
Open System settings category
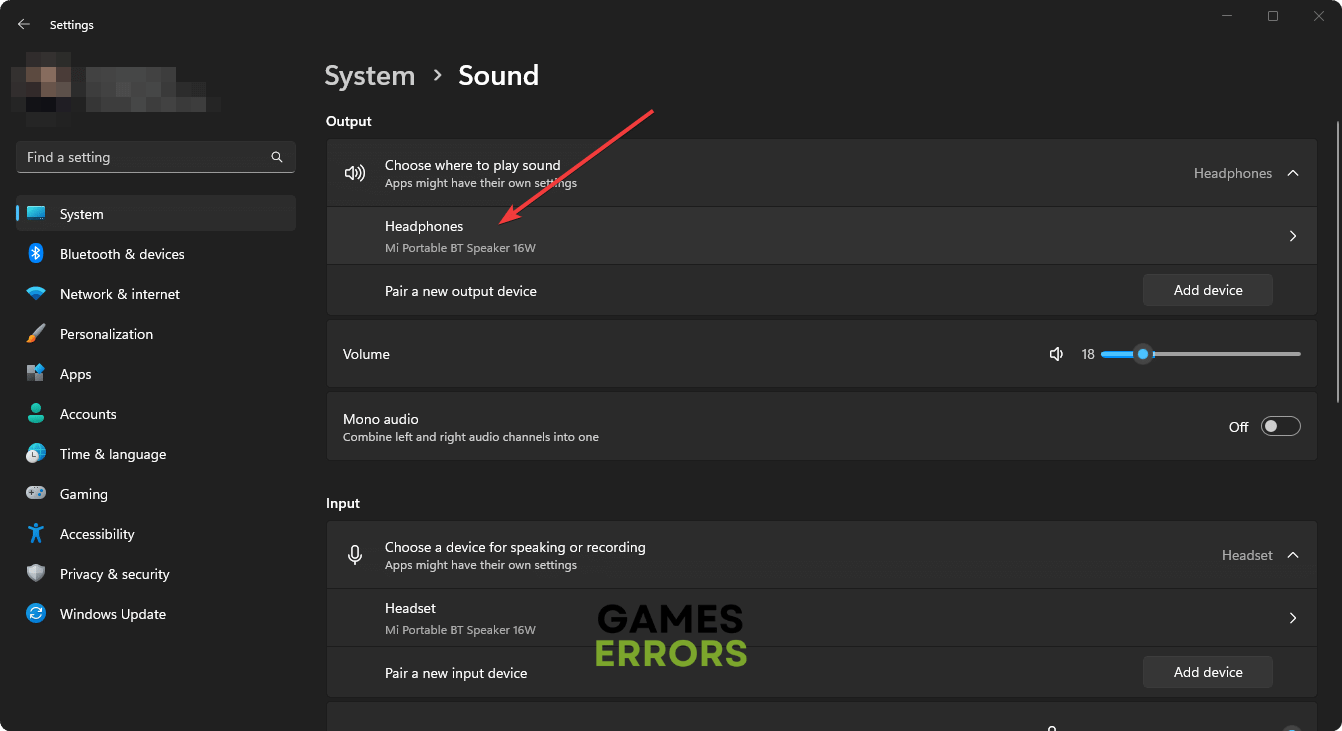pos(156,214)
